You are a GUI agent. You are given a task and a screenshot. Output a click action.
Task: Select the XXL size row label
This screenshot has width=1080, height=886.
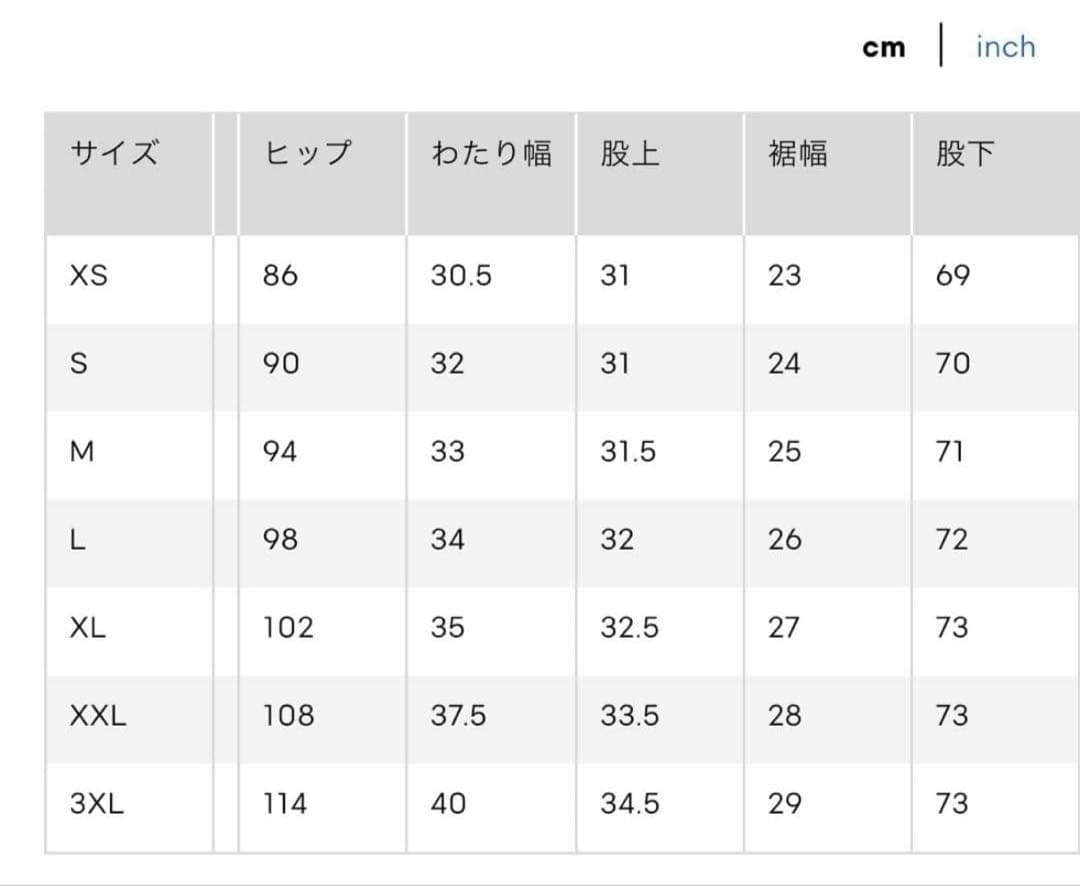coord(98,715)
